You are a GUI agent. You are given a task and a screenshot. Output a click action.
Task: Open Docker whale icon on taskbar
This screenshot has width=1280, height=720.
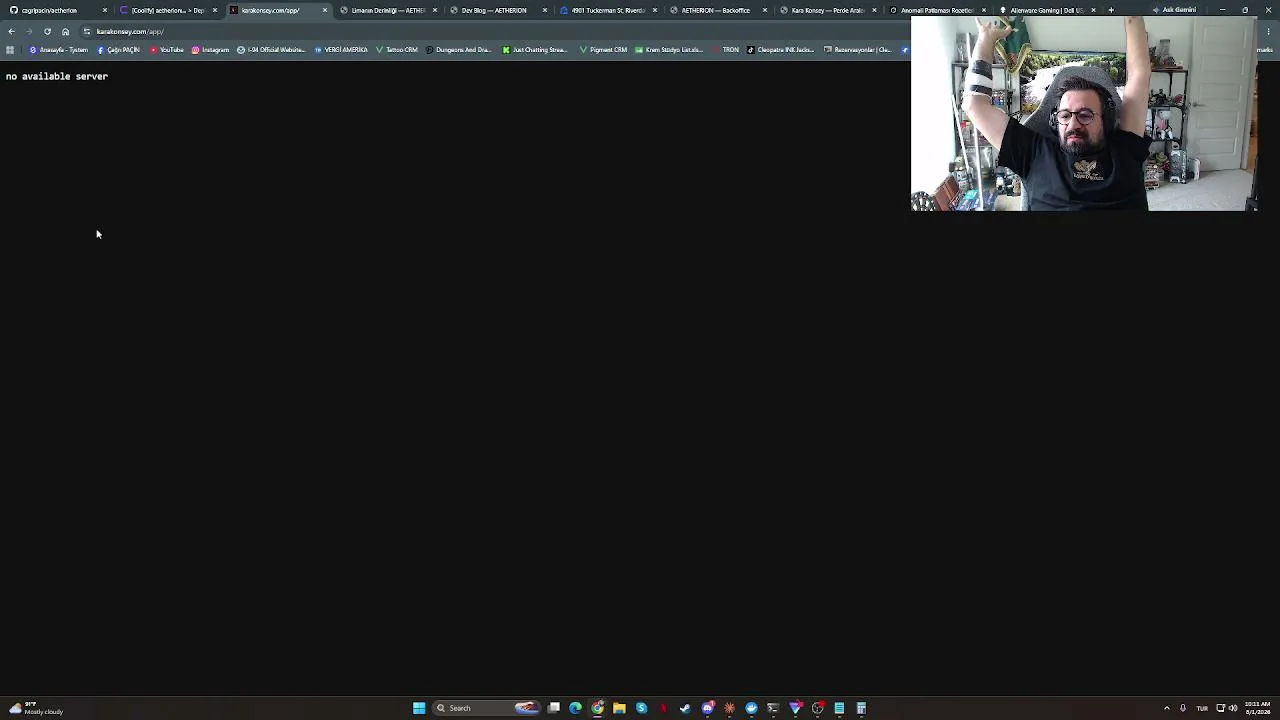pos(751,708)
